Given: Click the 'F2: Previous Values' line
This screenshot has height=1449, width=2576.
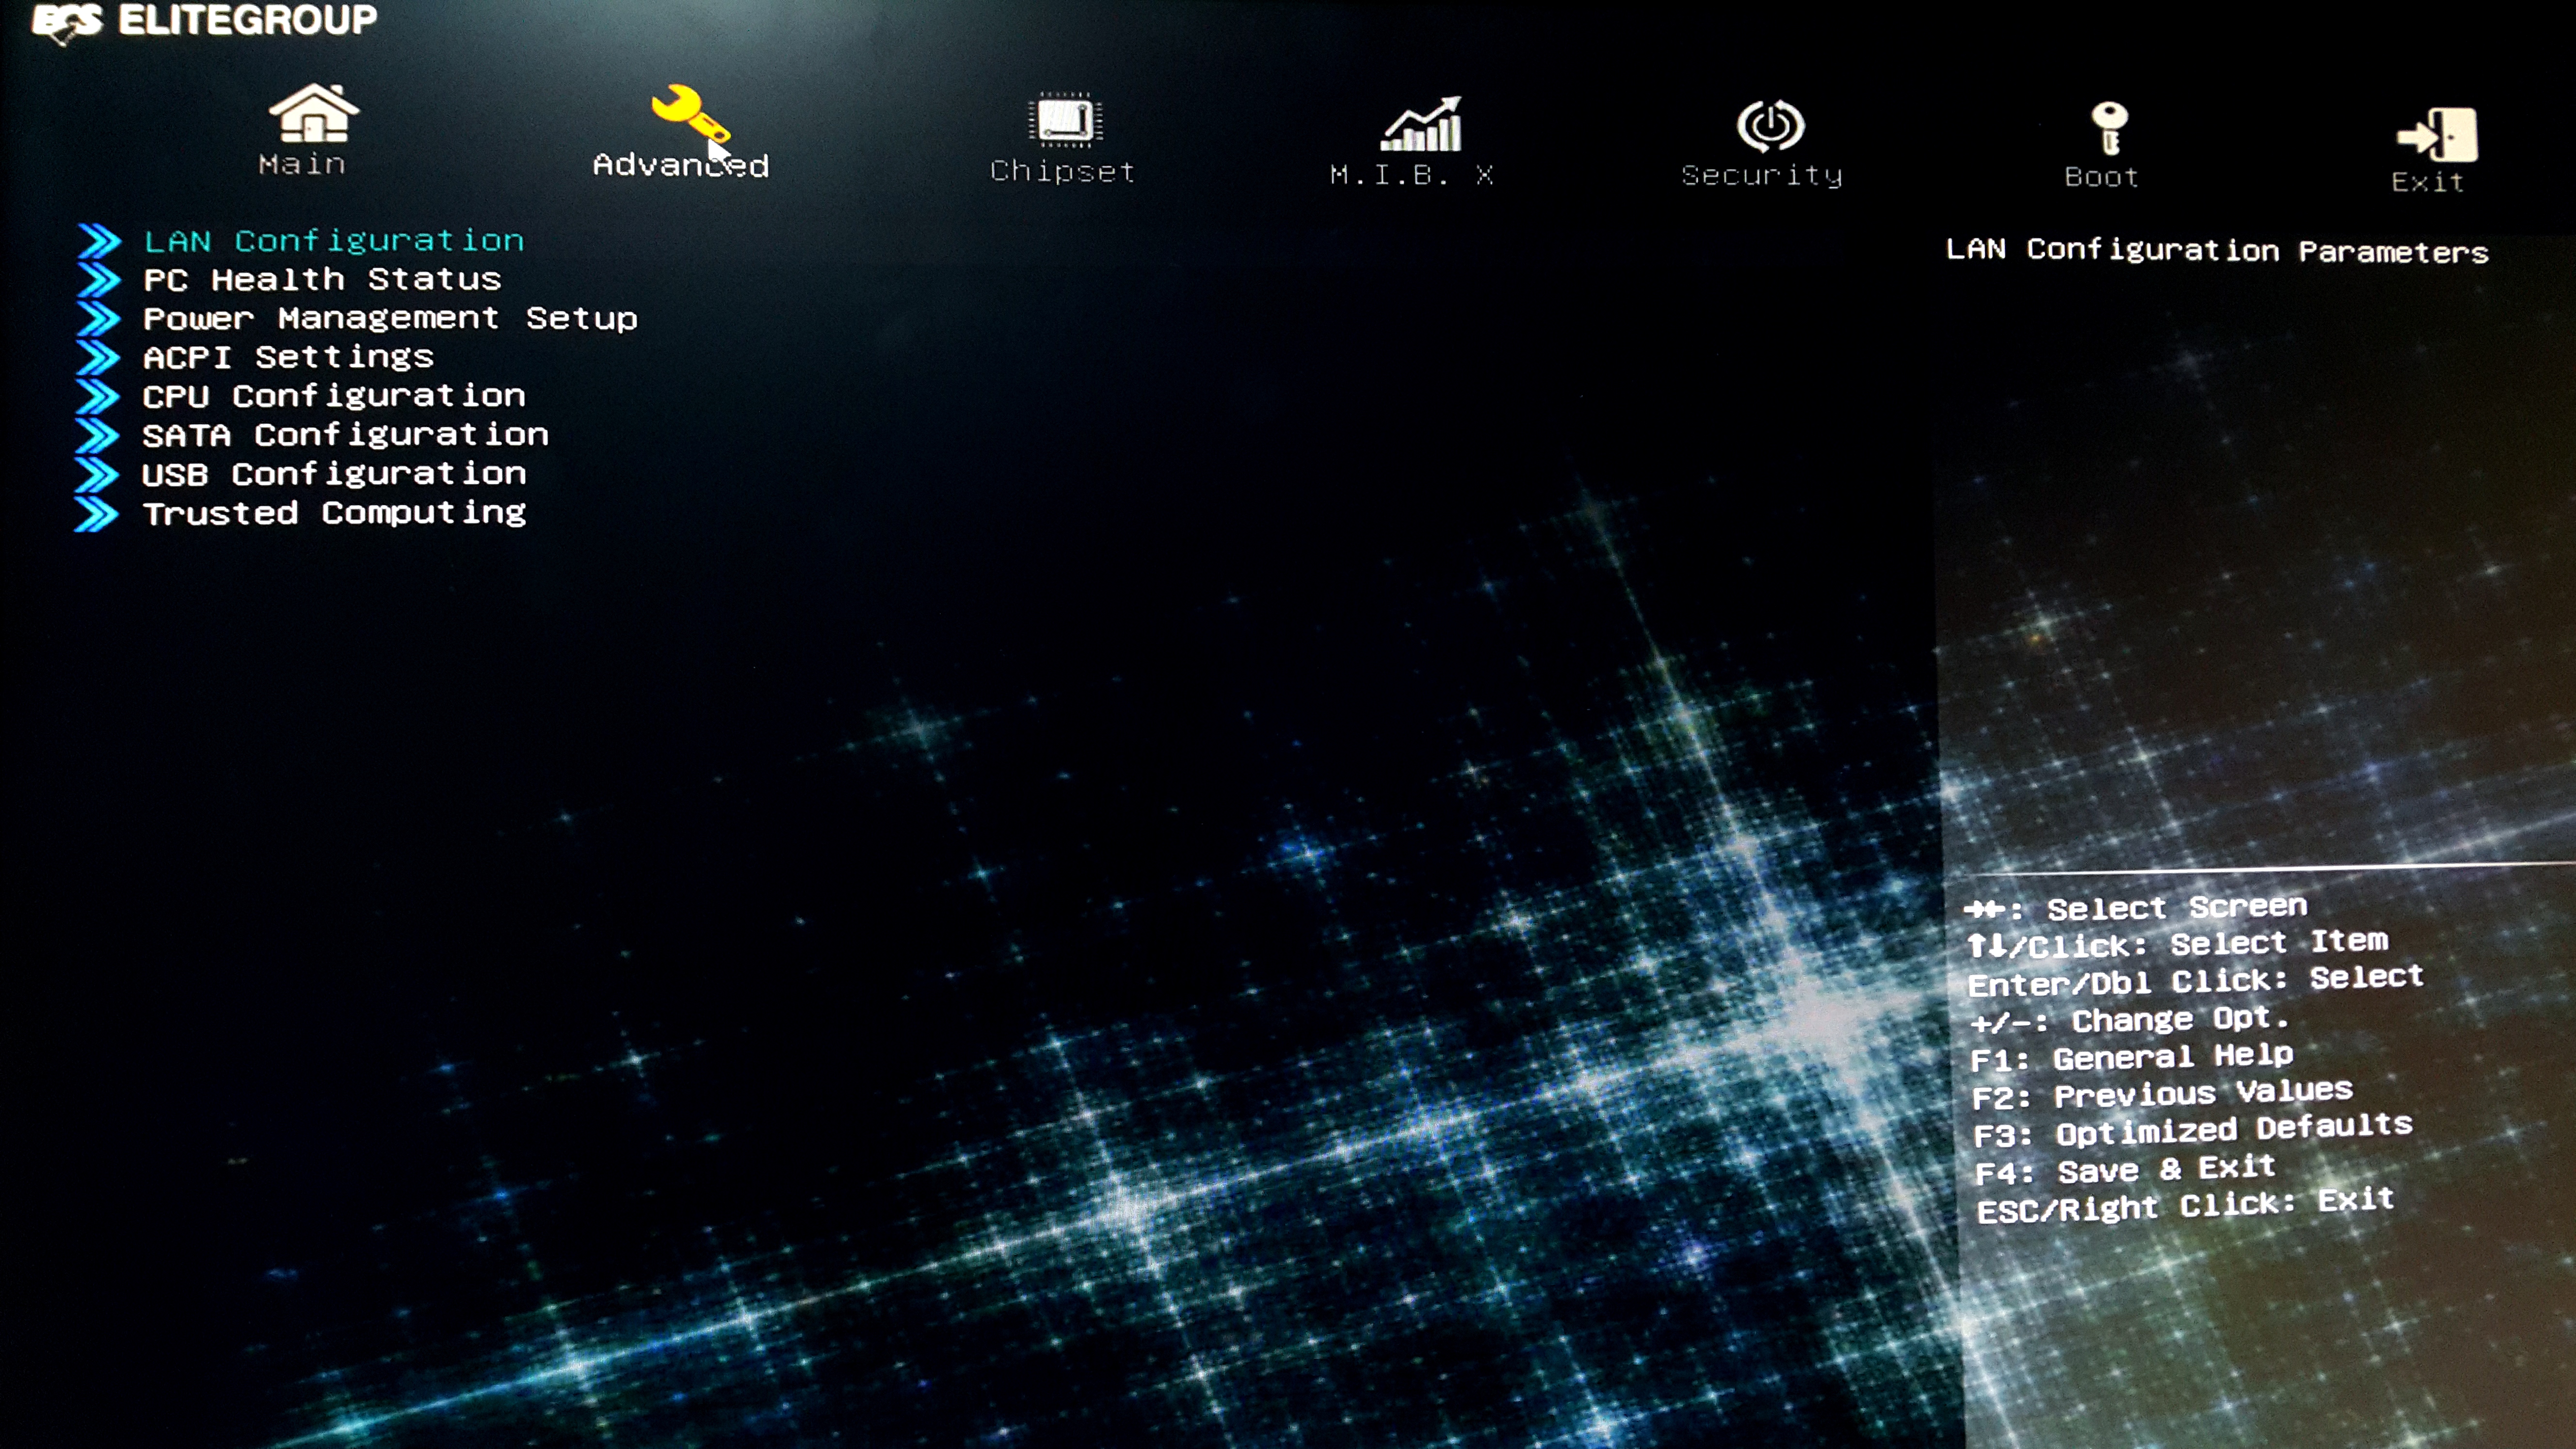Looking at the screenshot, I should [x=2162, y=1093].
